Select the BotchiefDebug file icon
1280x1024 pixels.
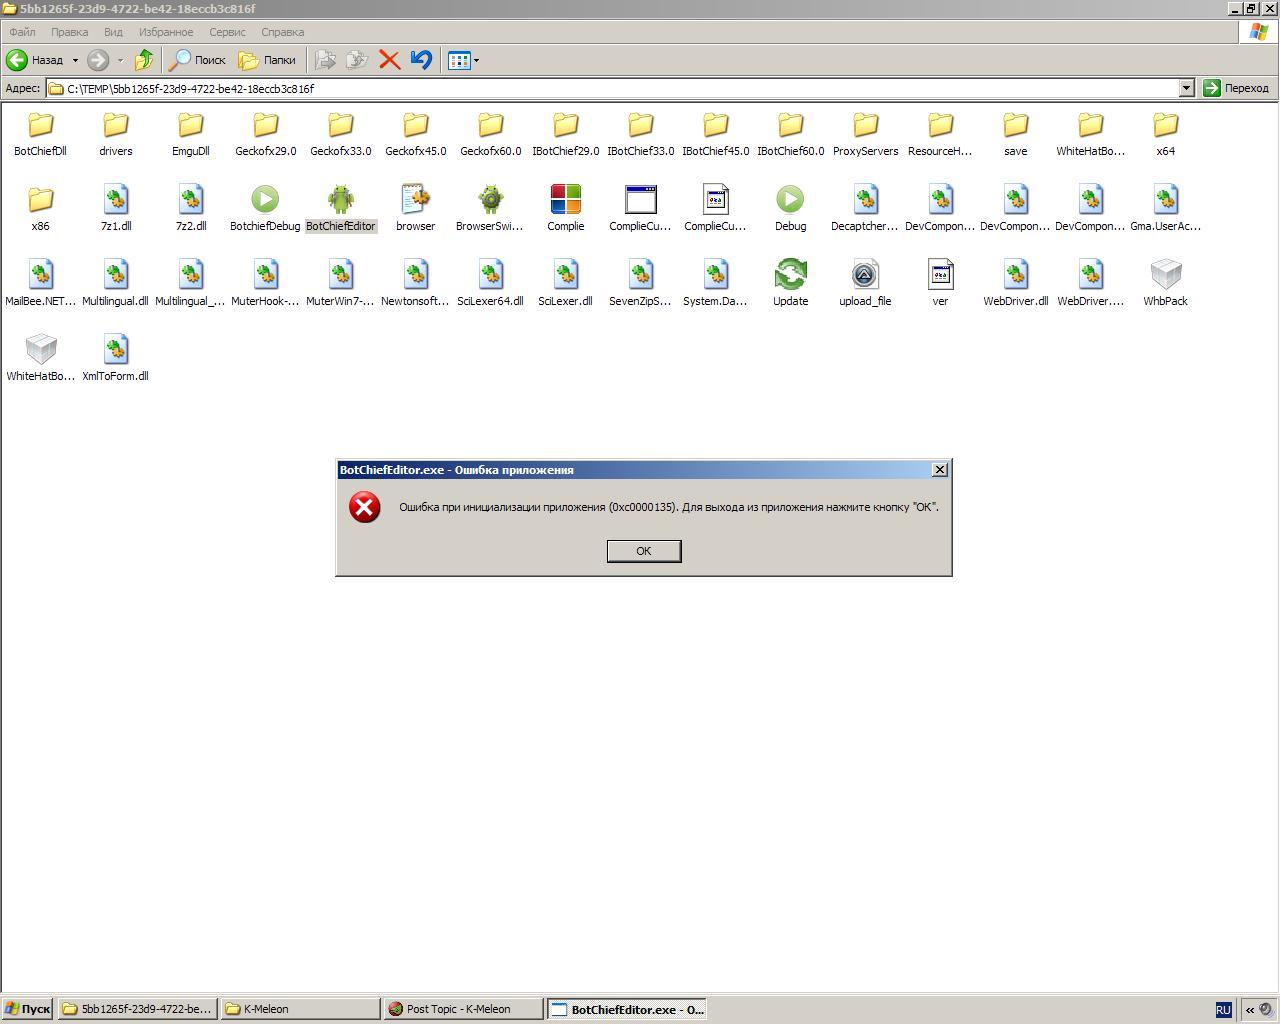[x=265, y=200]
